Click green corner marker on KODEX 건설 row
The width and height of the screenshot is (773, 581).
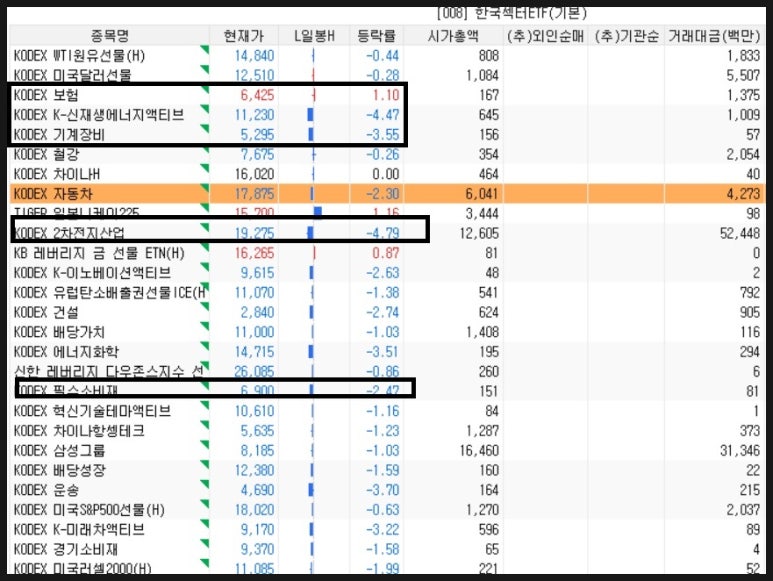coord(205,307)
